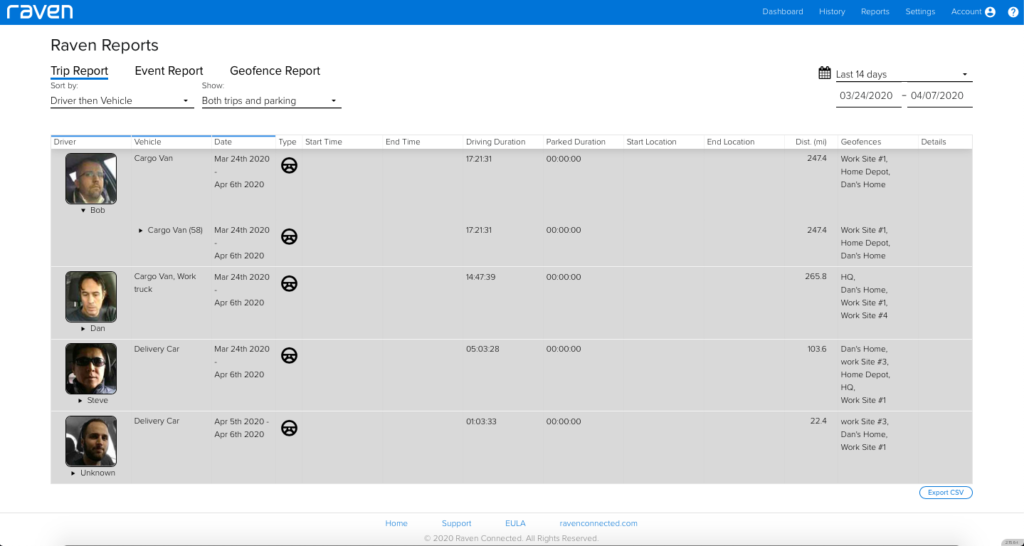Click the Geofences column header
Viewport: 1024px width, 546px height.
(878, 142)
